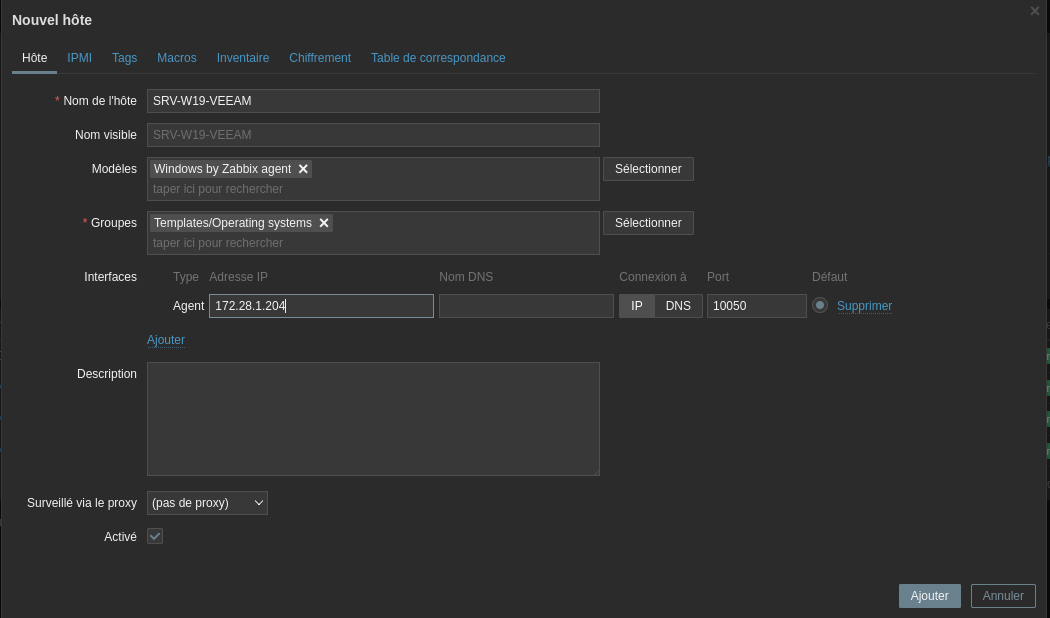1050x618 pixels.
Task: Select the default interface radio button
Action: click(x=820, y=305)
